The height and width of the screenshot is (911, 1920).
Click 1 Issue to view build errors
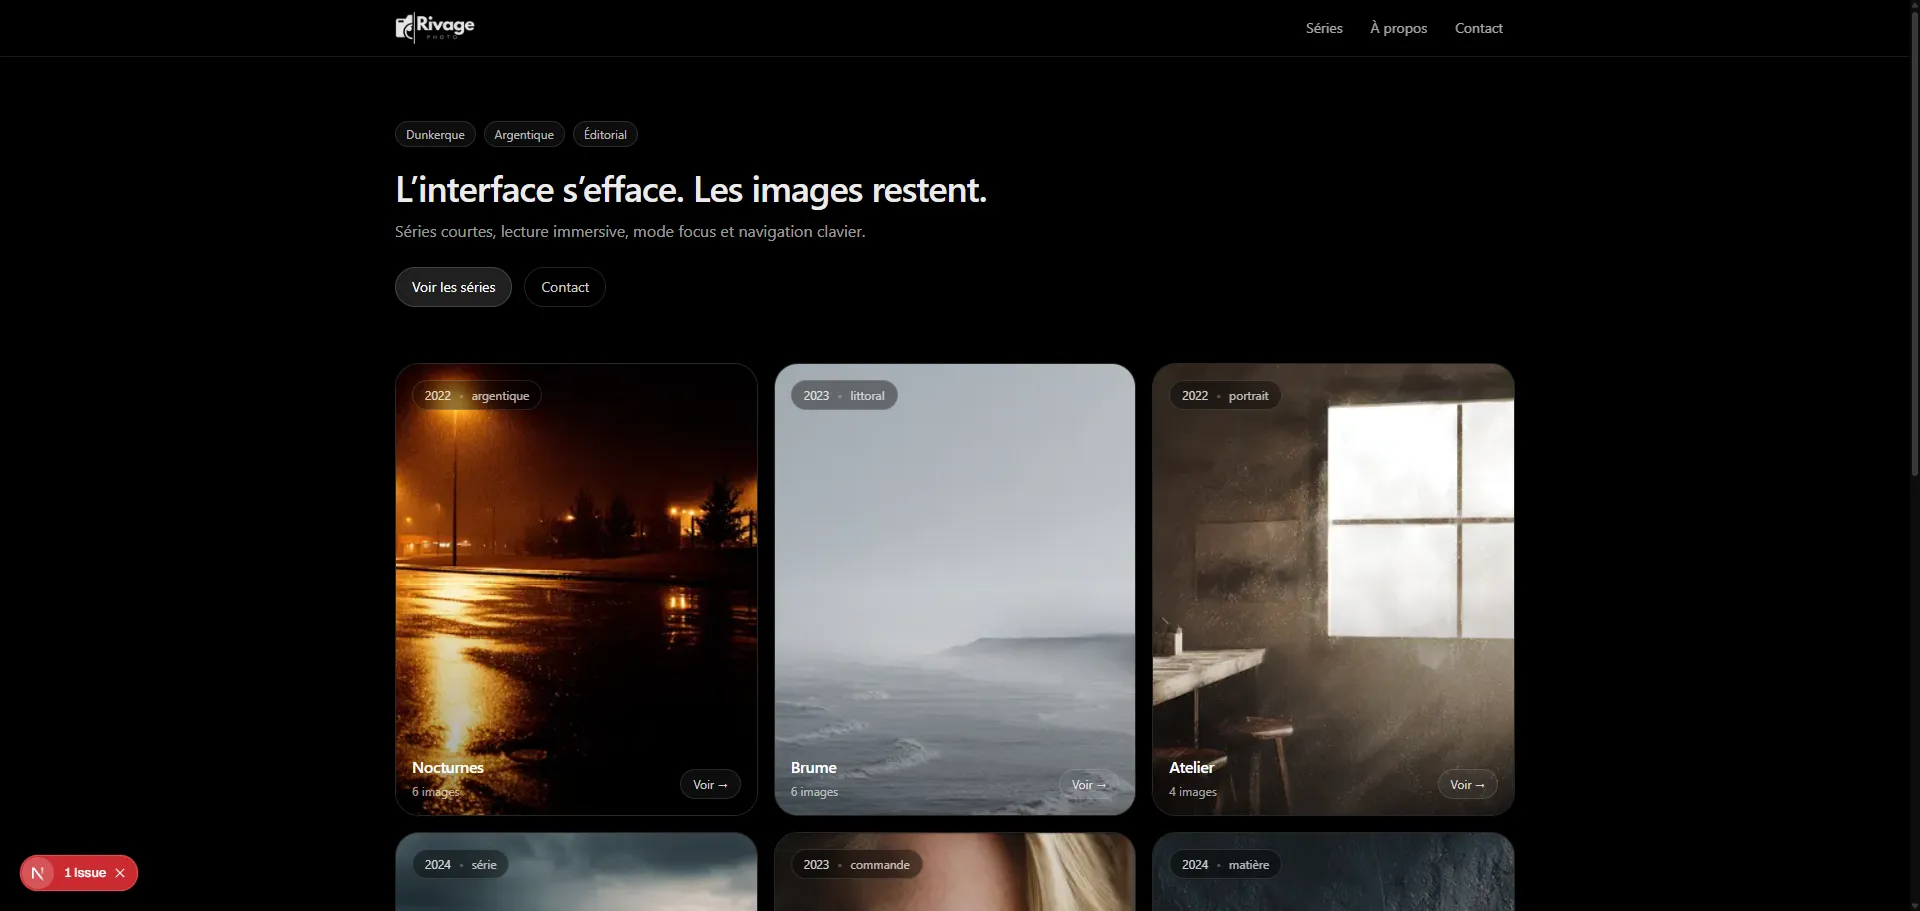84,872
